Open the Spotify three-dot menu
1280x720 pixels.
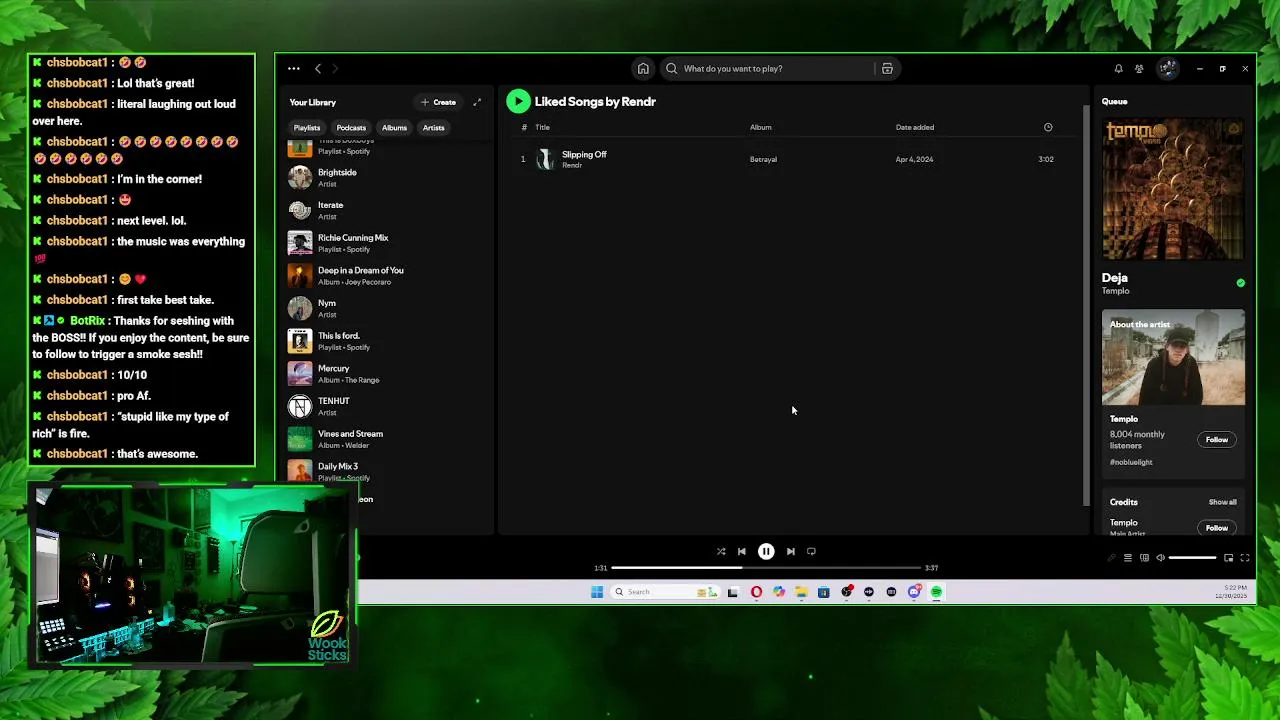(293, 69)
